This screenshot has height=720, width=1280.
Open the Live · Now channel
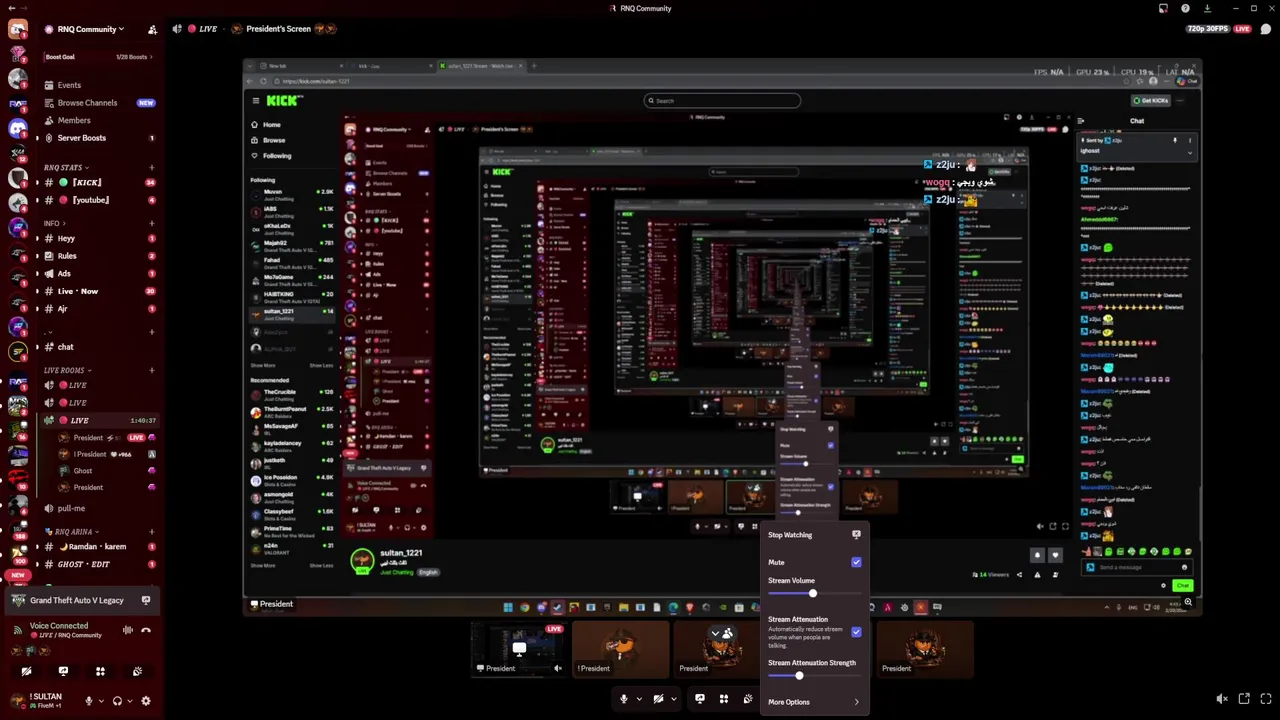98,291
